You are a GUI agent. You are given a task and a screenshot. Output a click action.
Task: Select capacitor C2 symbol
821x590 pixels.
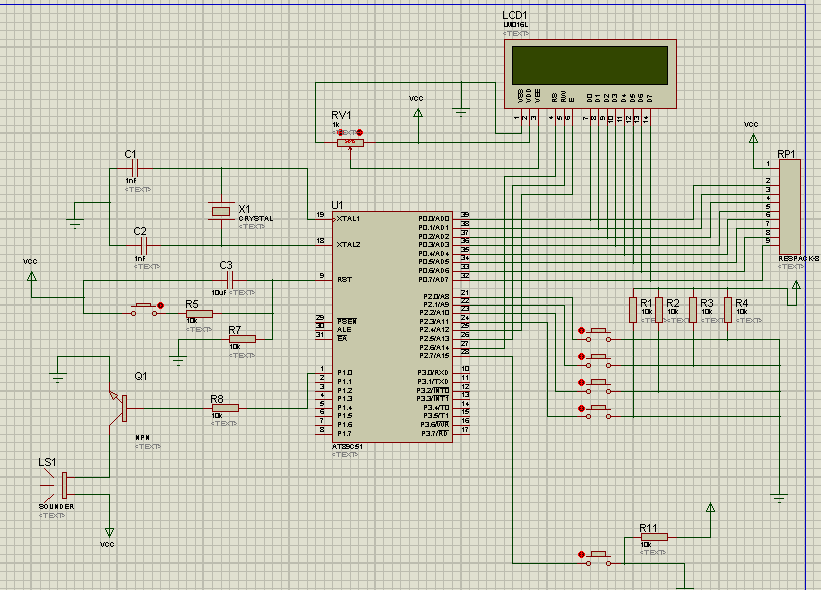click(144, 245)
